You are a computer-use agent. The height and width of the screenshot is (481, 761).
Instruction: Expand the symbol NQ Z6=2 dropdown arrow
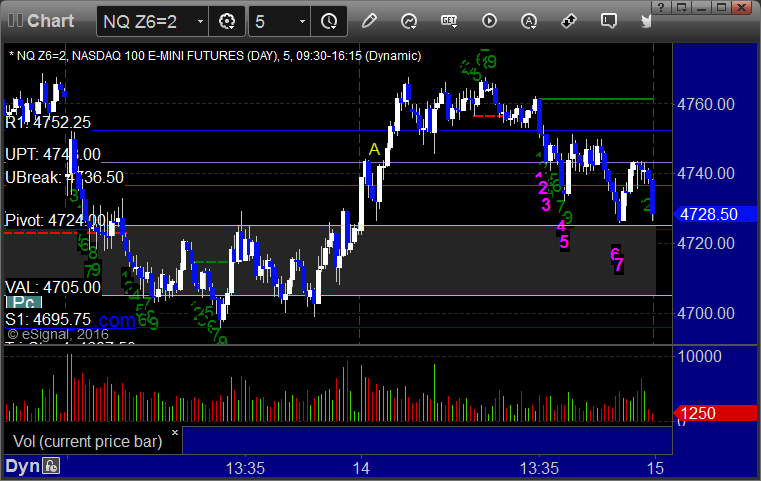(200, 21)
